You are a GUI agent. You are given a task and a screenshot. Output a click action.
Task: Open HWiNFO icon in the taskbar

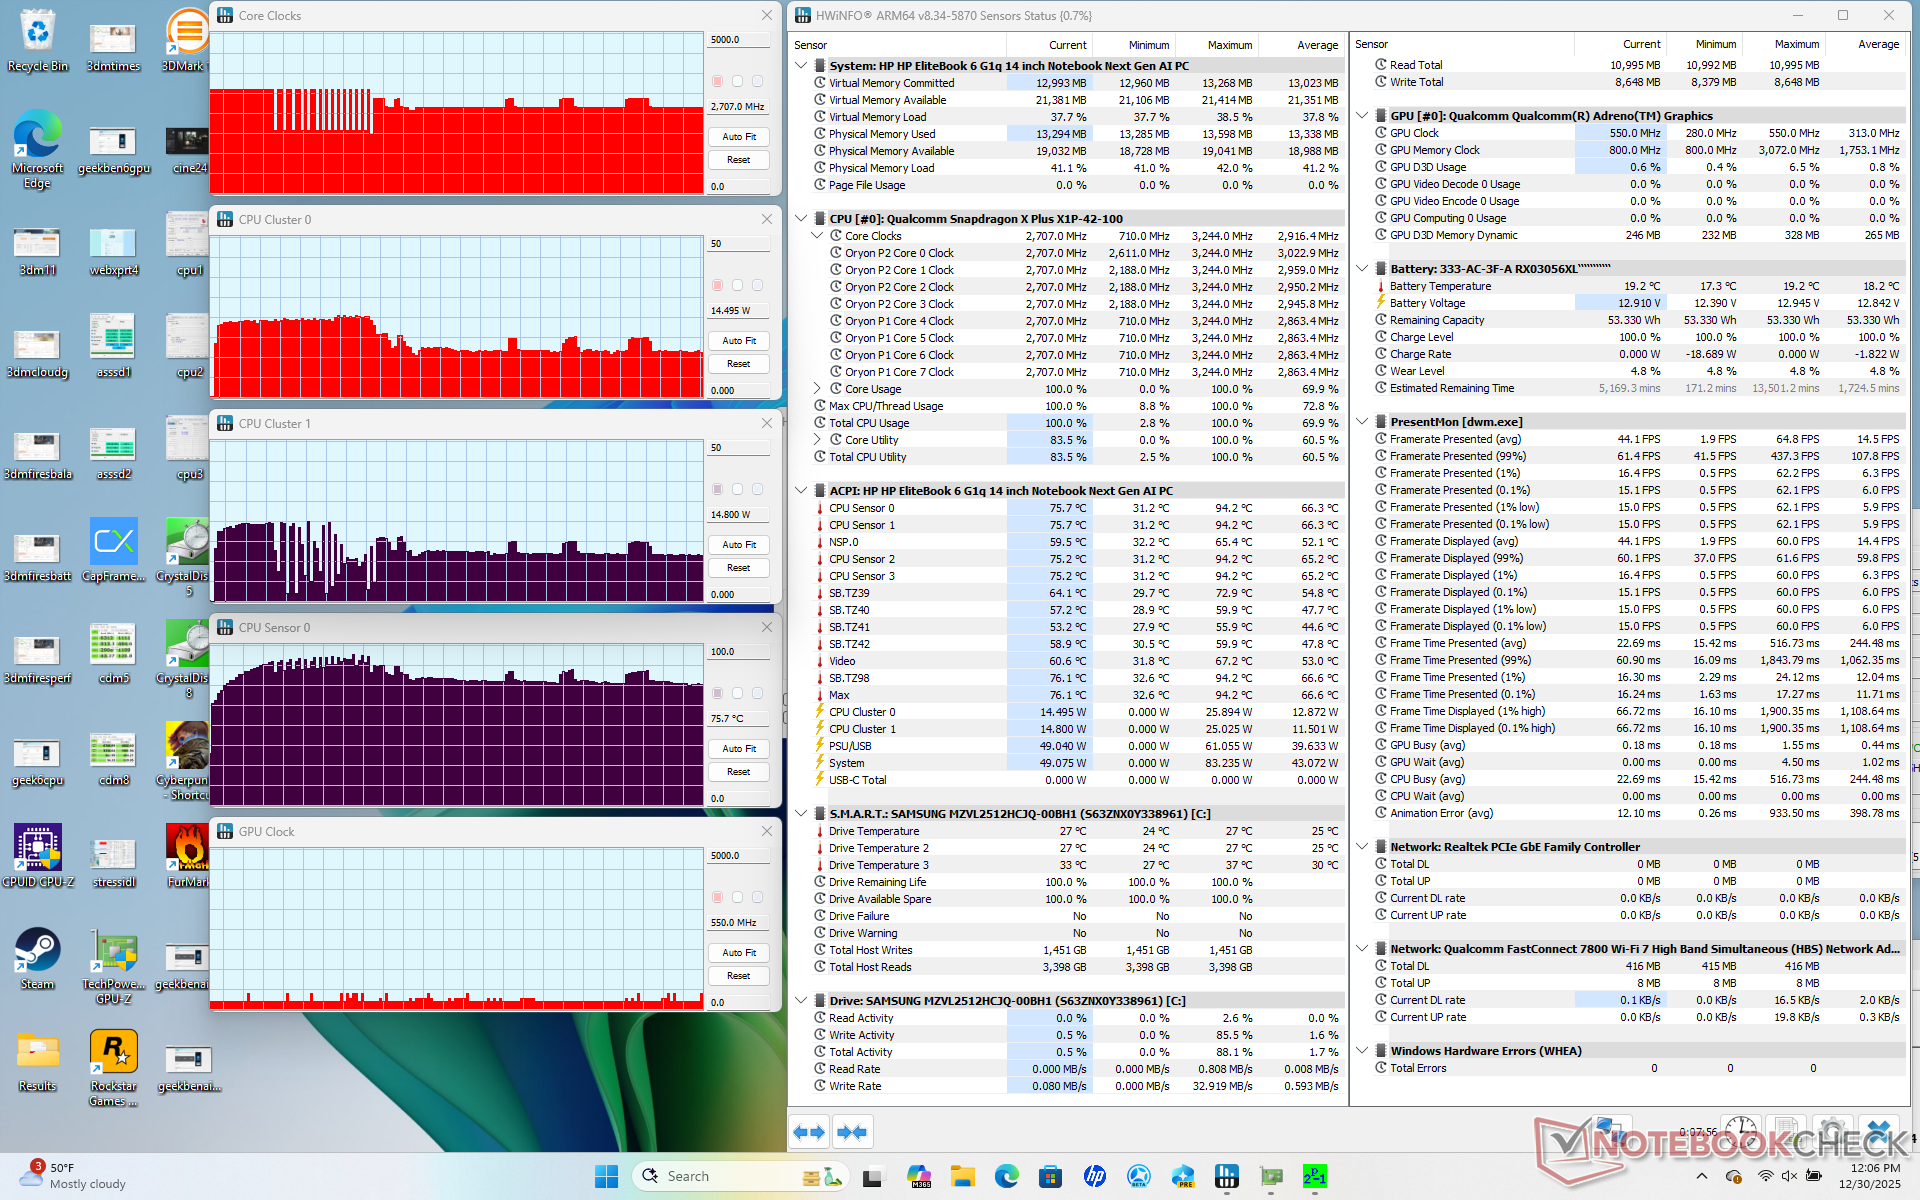pos(1226,1176)
